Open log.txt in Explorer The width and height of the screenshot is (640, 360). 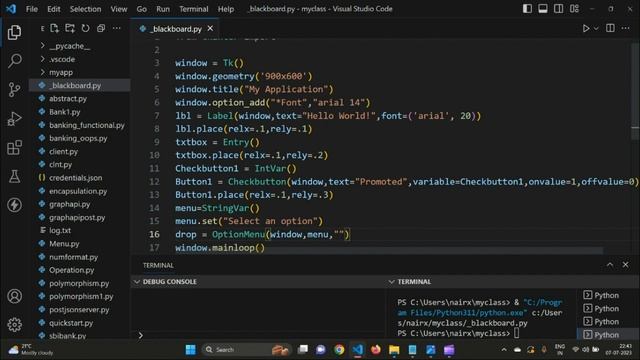click(60, 230)
